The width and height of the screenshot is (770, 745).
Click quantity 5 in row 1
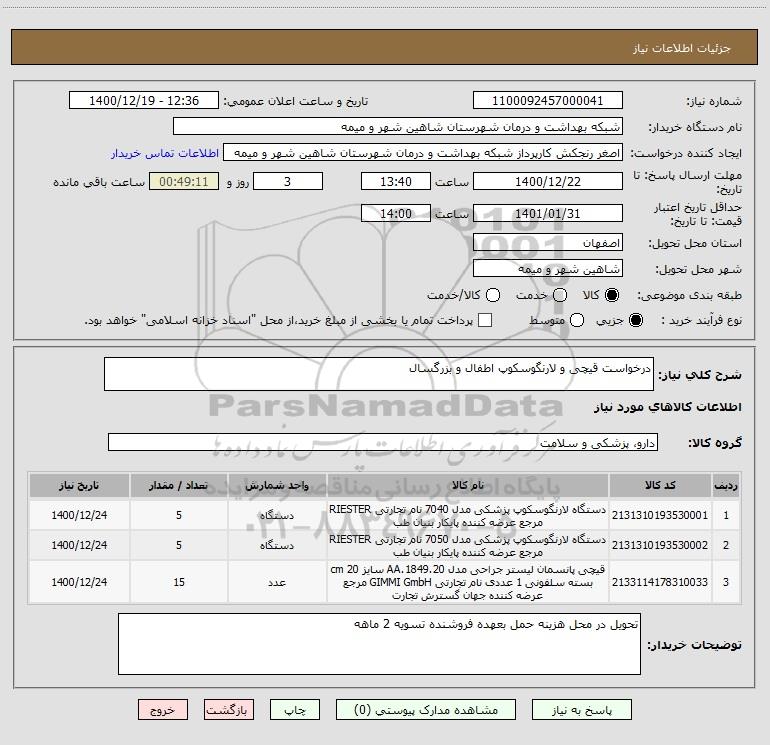tap(179, 515)
